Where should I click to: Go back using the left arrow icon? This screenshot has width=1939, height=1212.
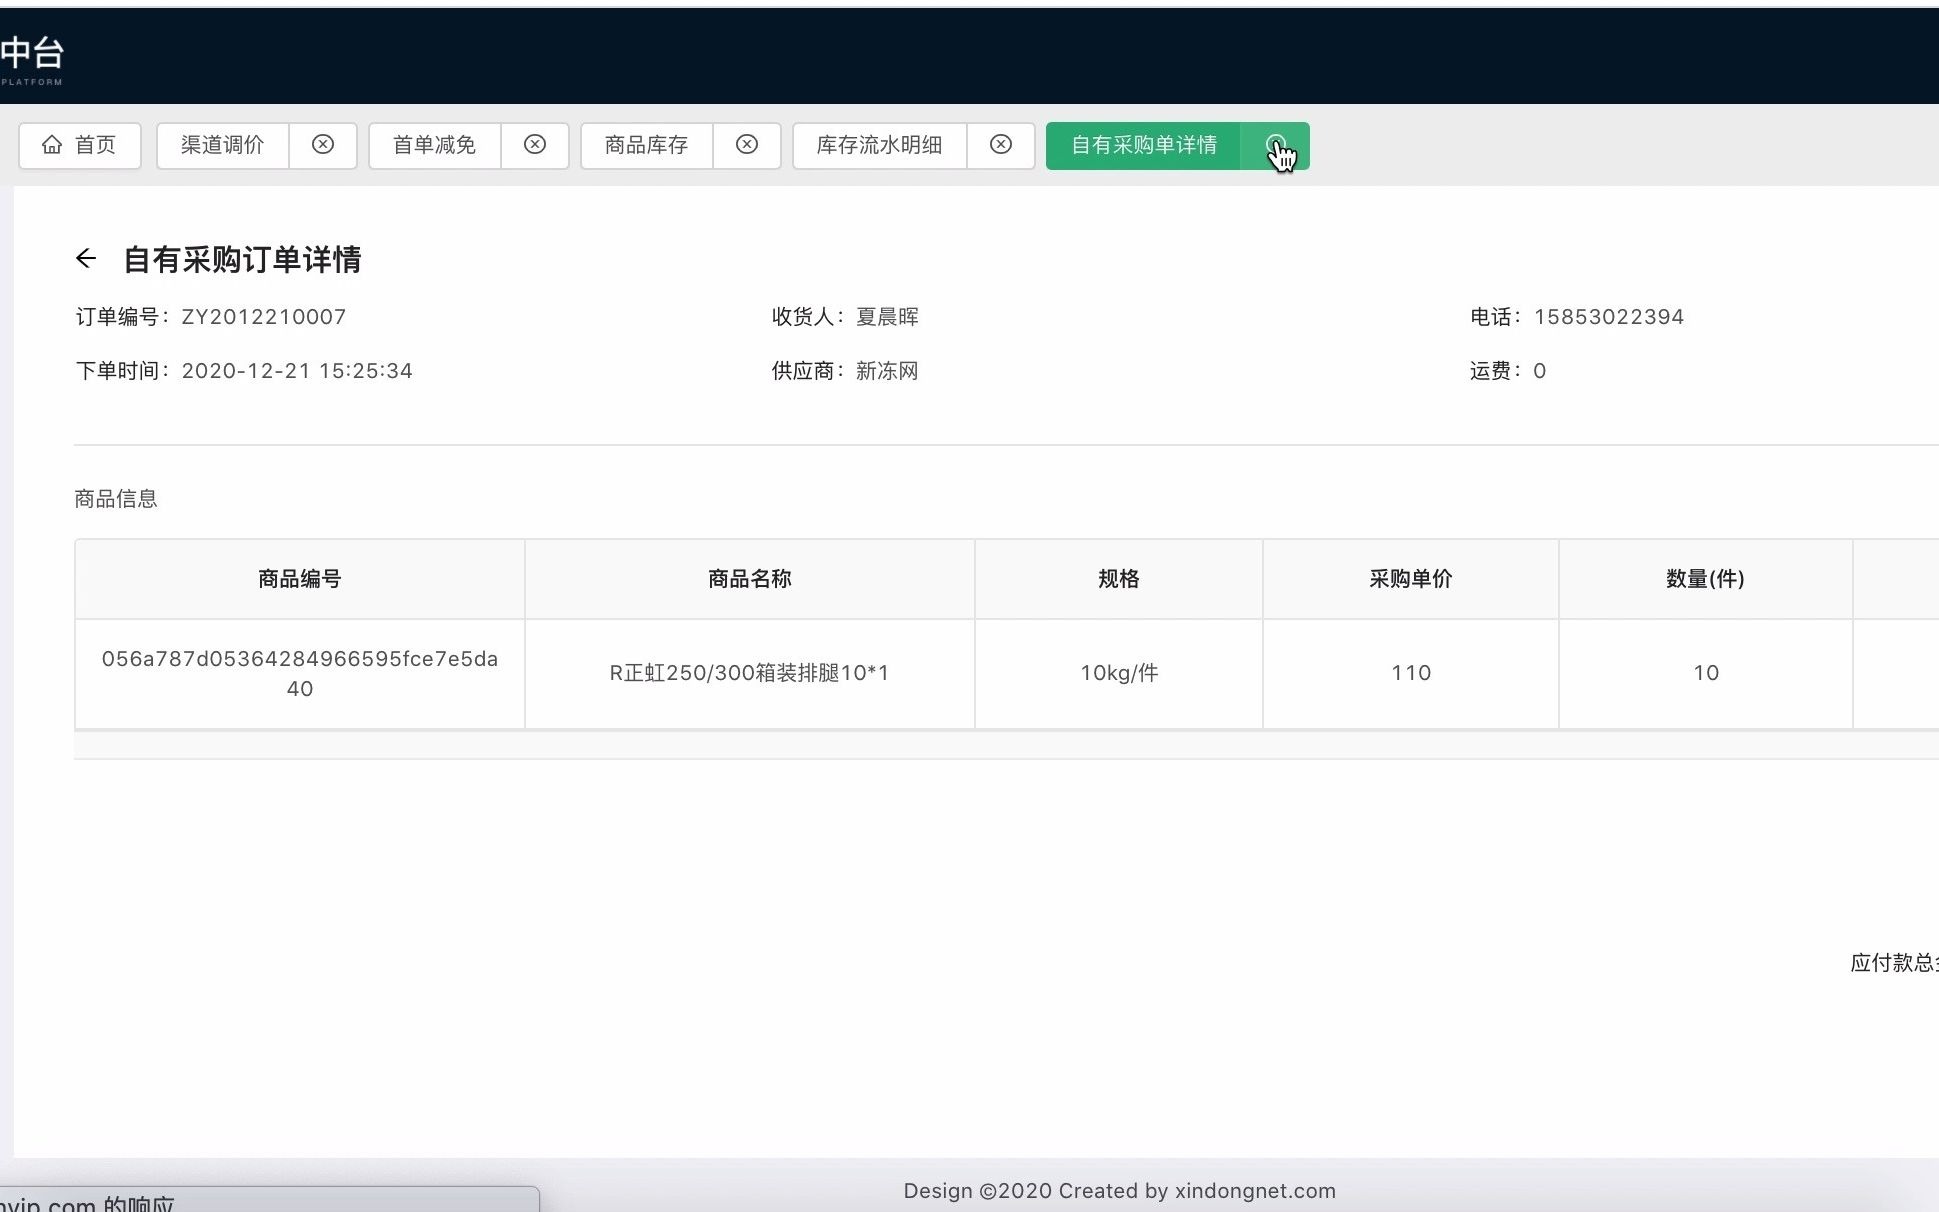pos(86,259)
